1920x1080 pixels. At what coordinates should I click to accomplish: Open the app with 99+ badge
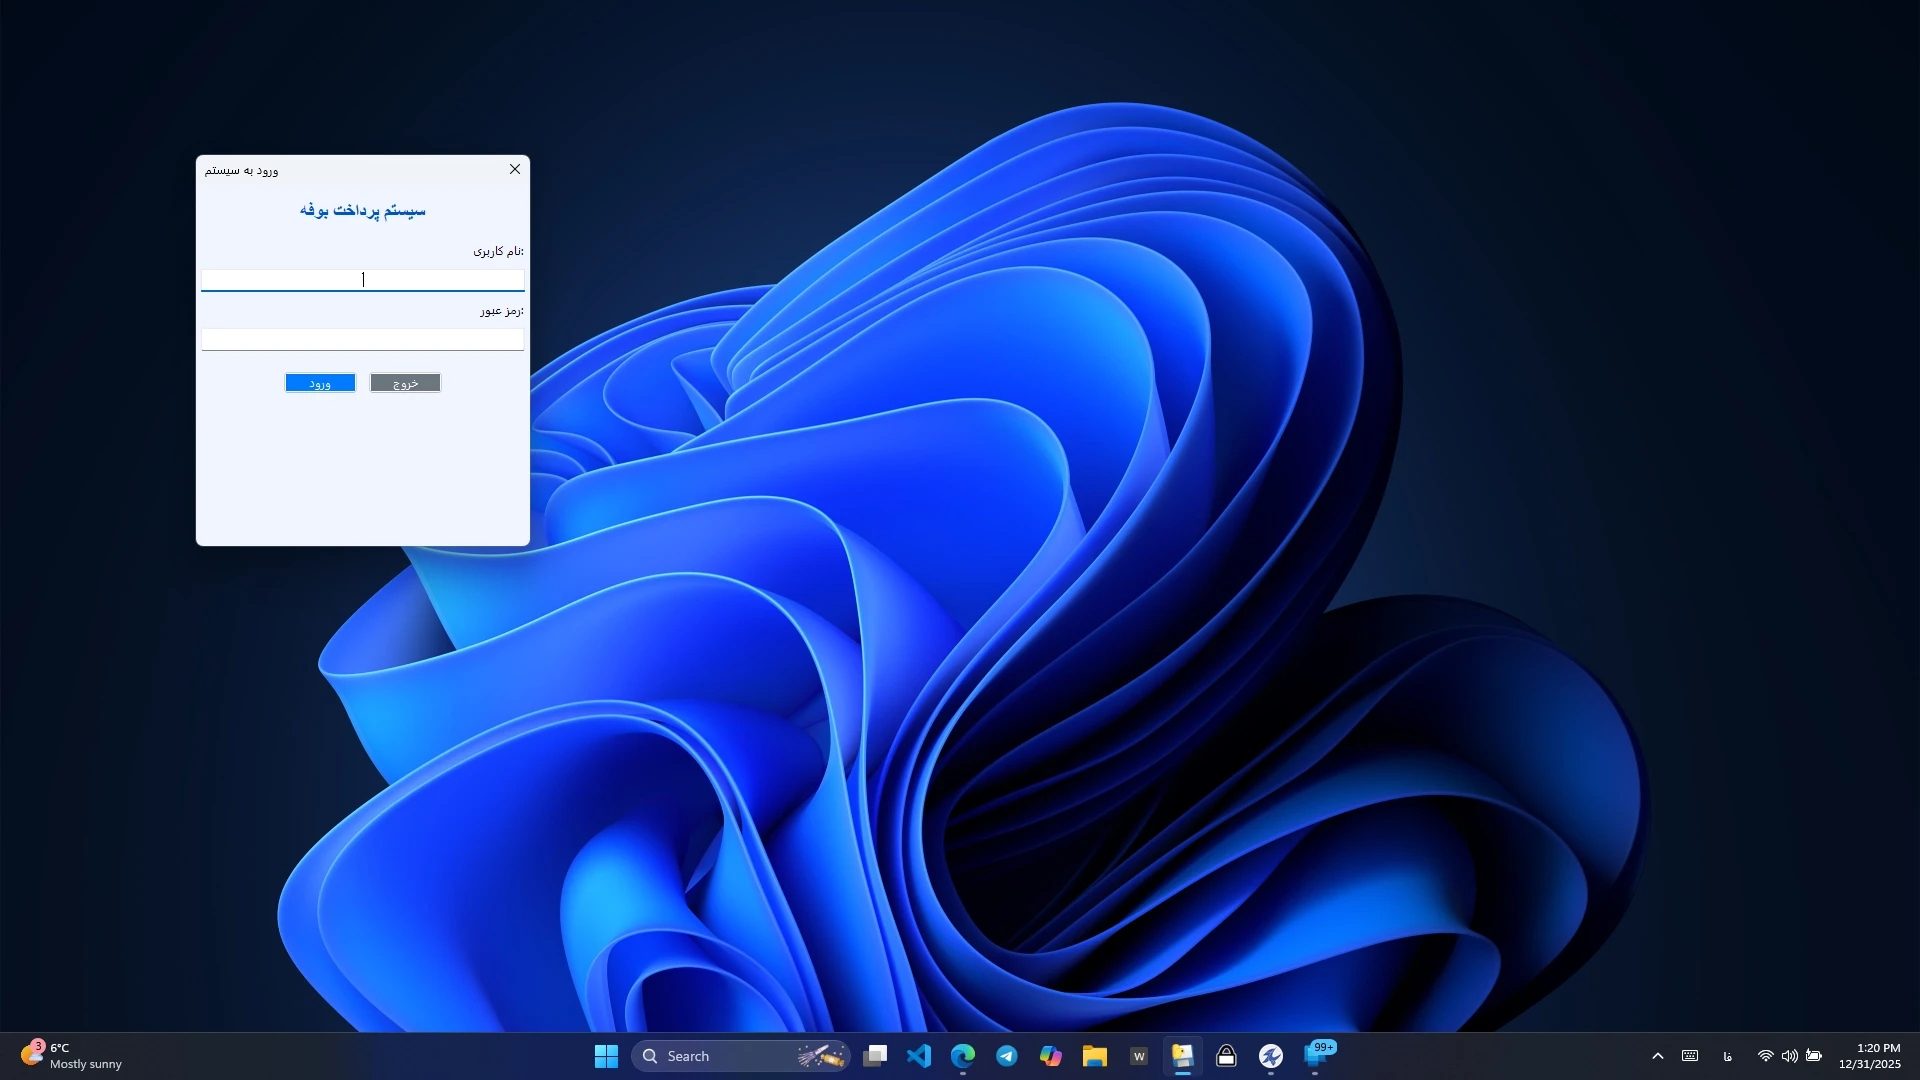[x=1316, y=1056]
